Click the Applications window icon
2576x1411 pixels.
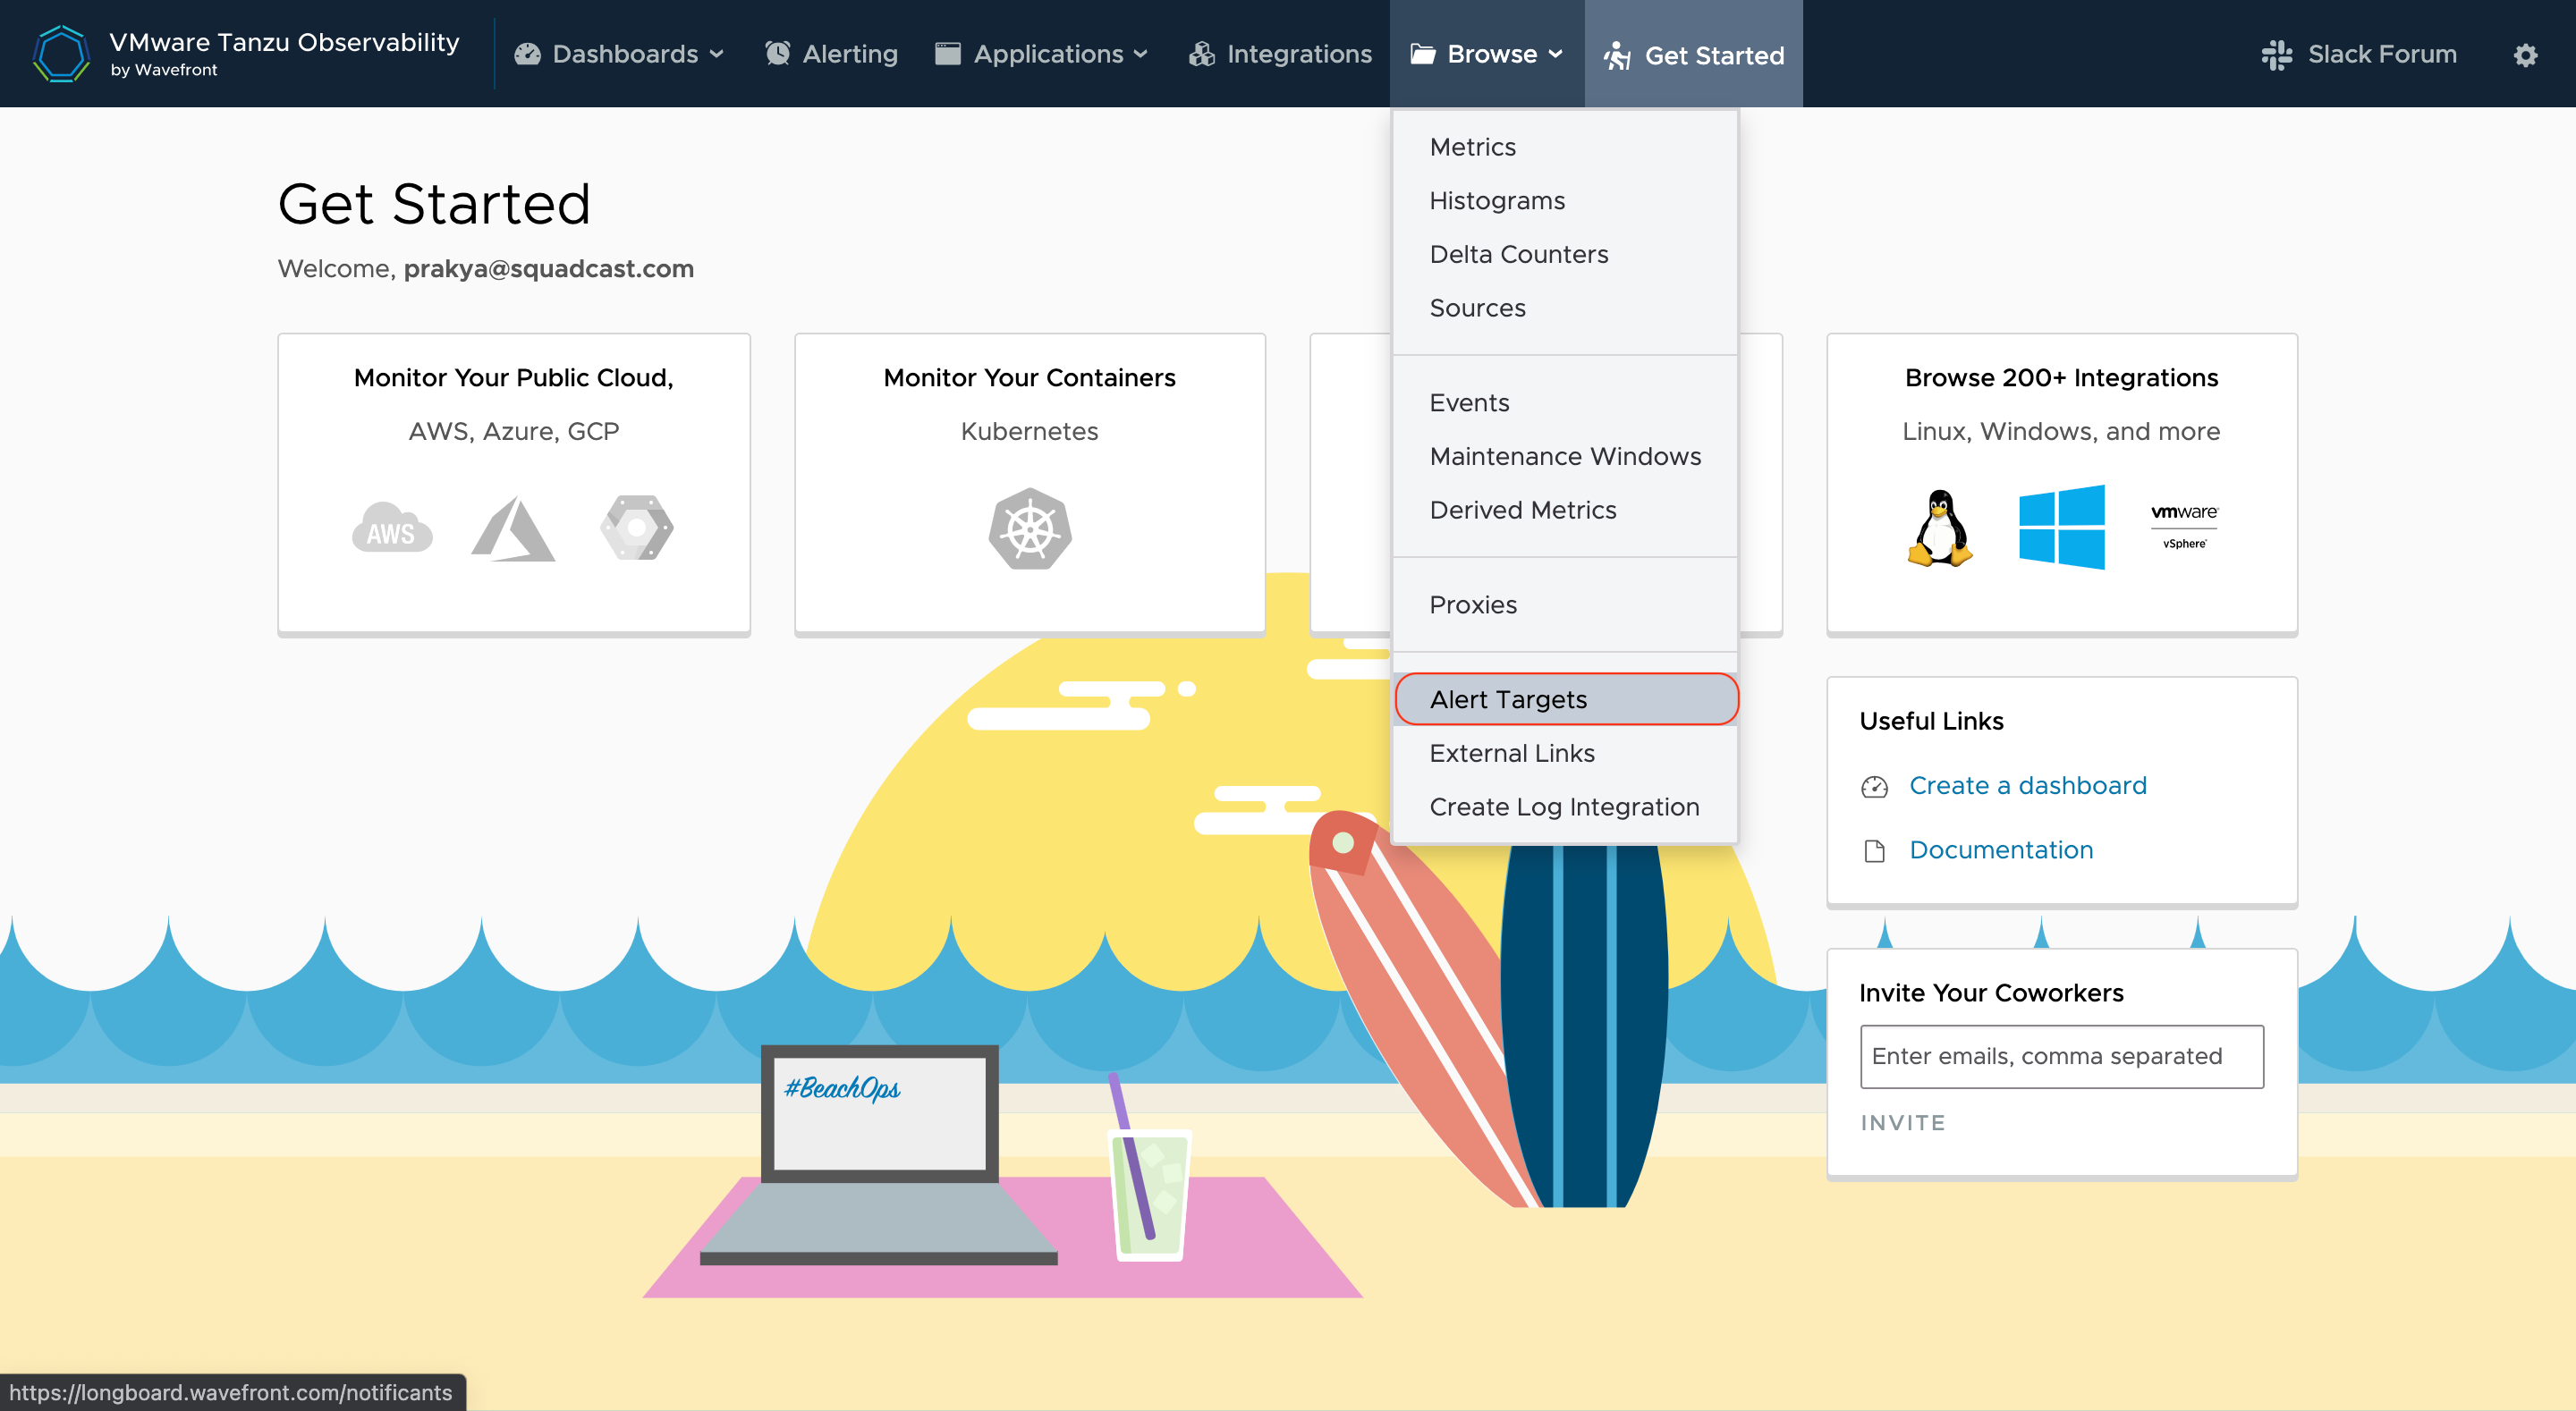pyautogui.click(x=947, y=53)
